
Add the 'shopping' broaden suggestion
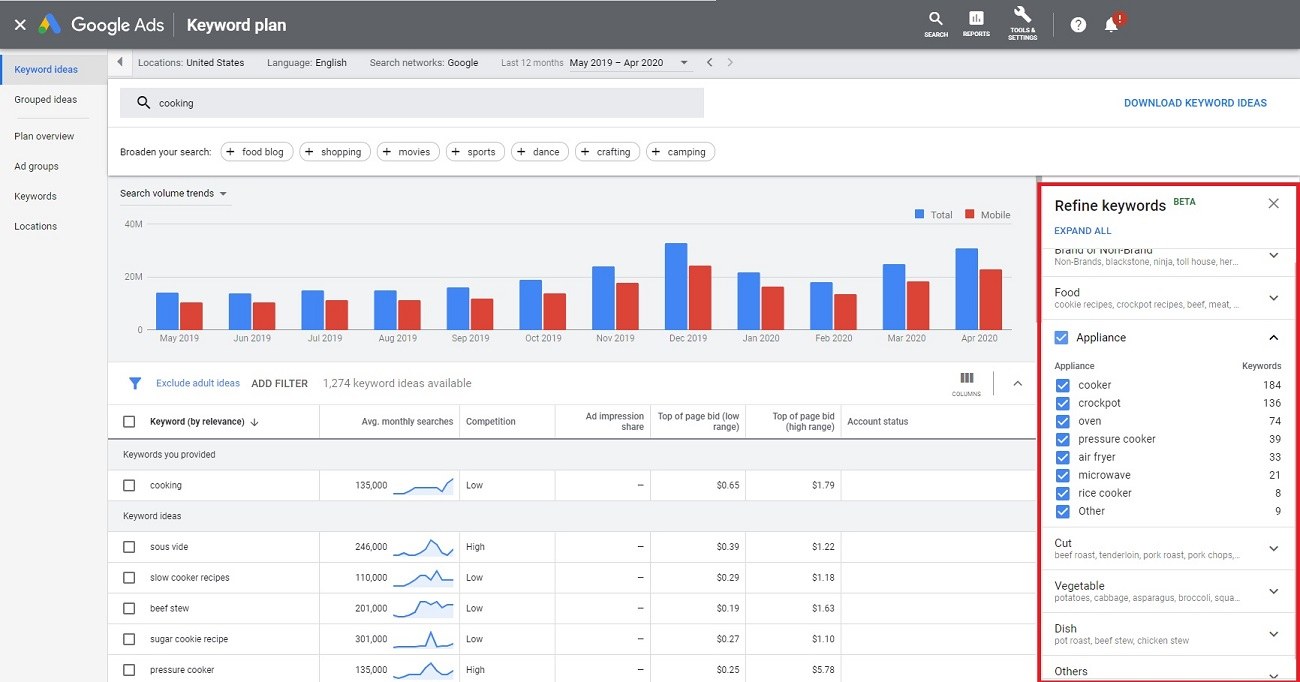coord(334,152)
